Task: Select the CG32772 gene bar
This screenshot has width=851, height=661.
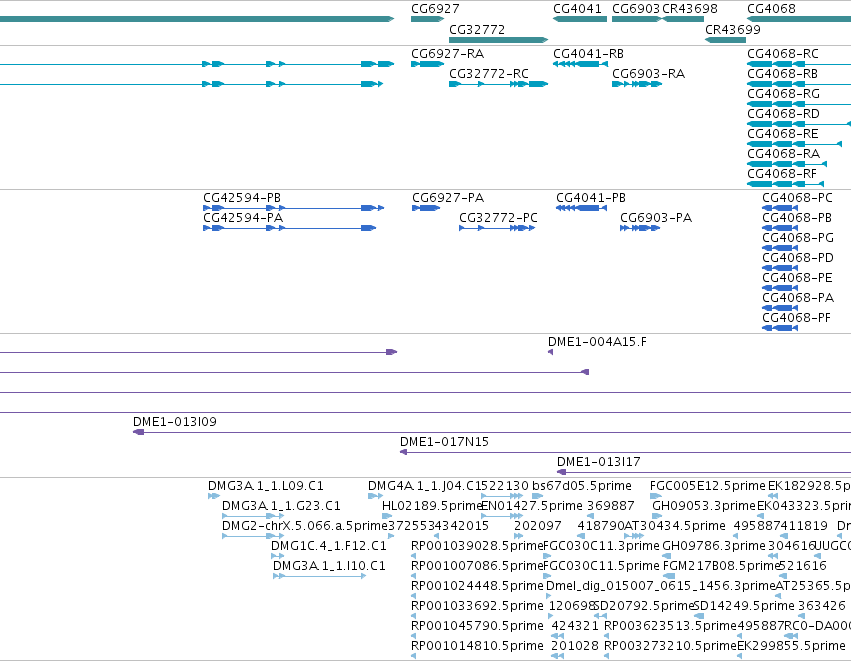Action: tap(498, 40)
